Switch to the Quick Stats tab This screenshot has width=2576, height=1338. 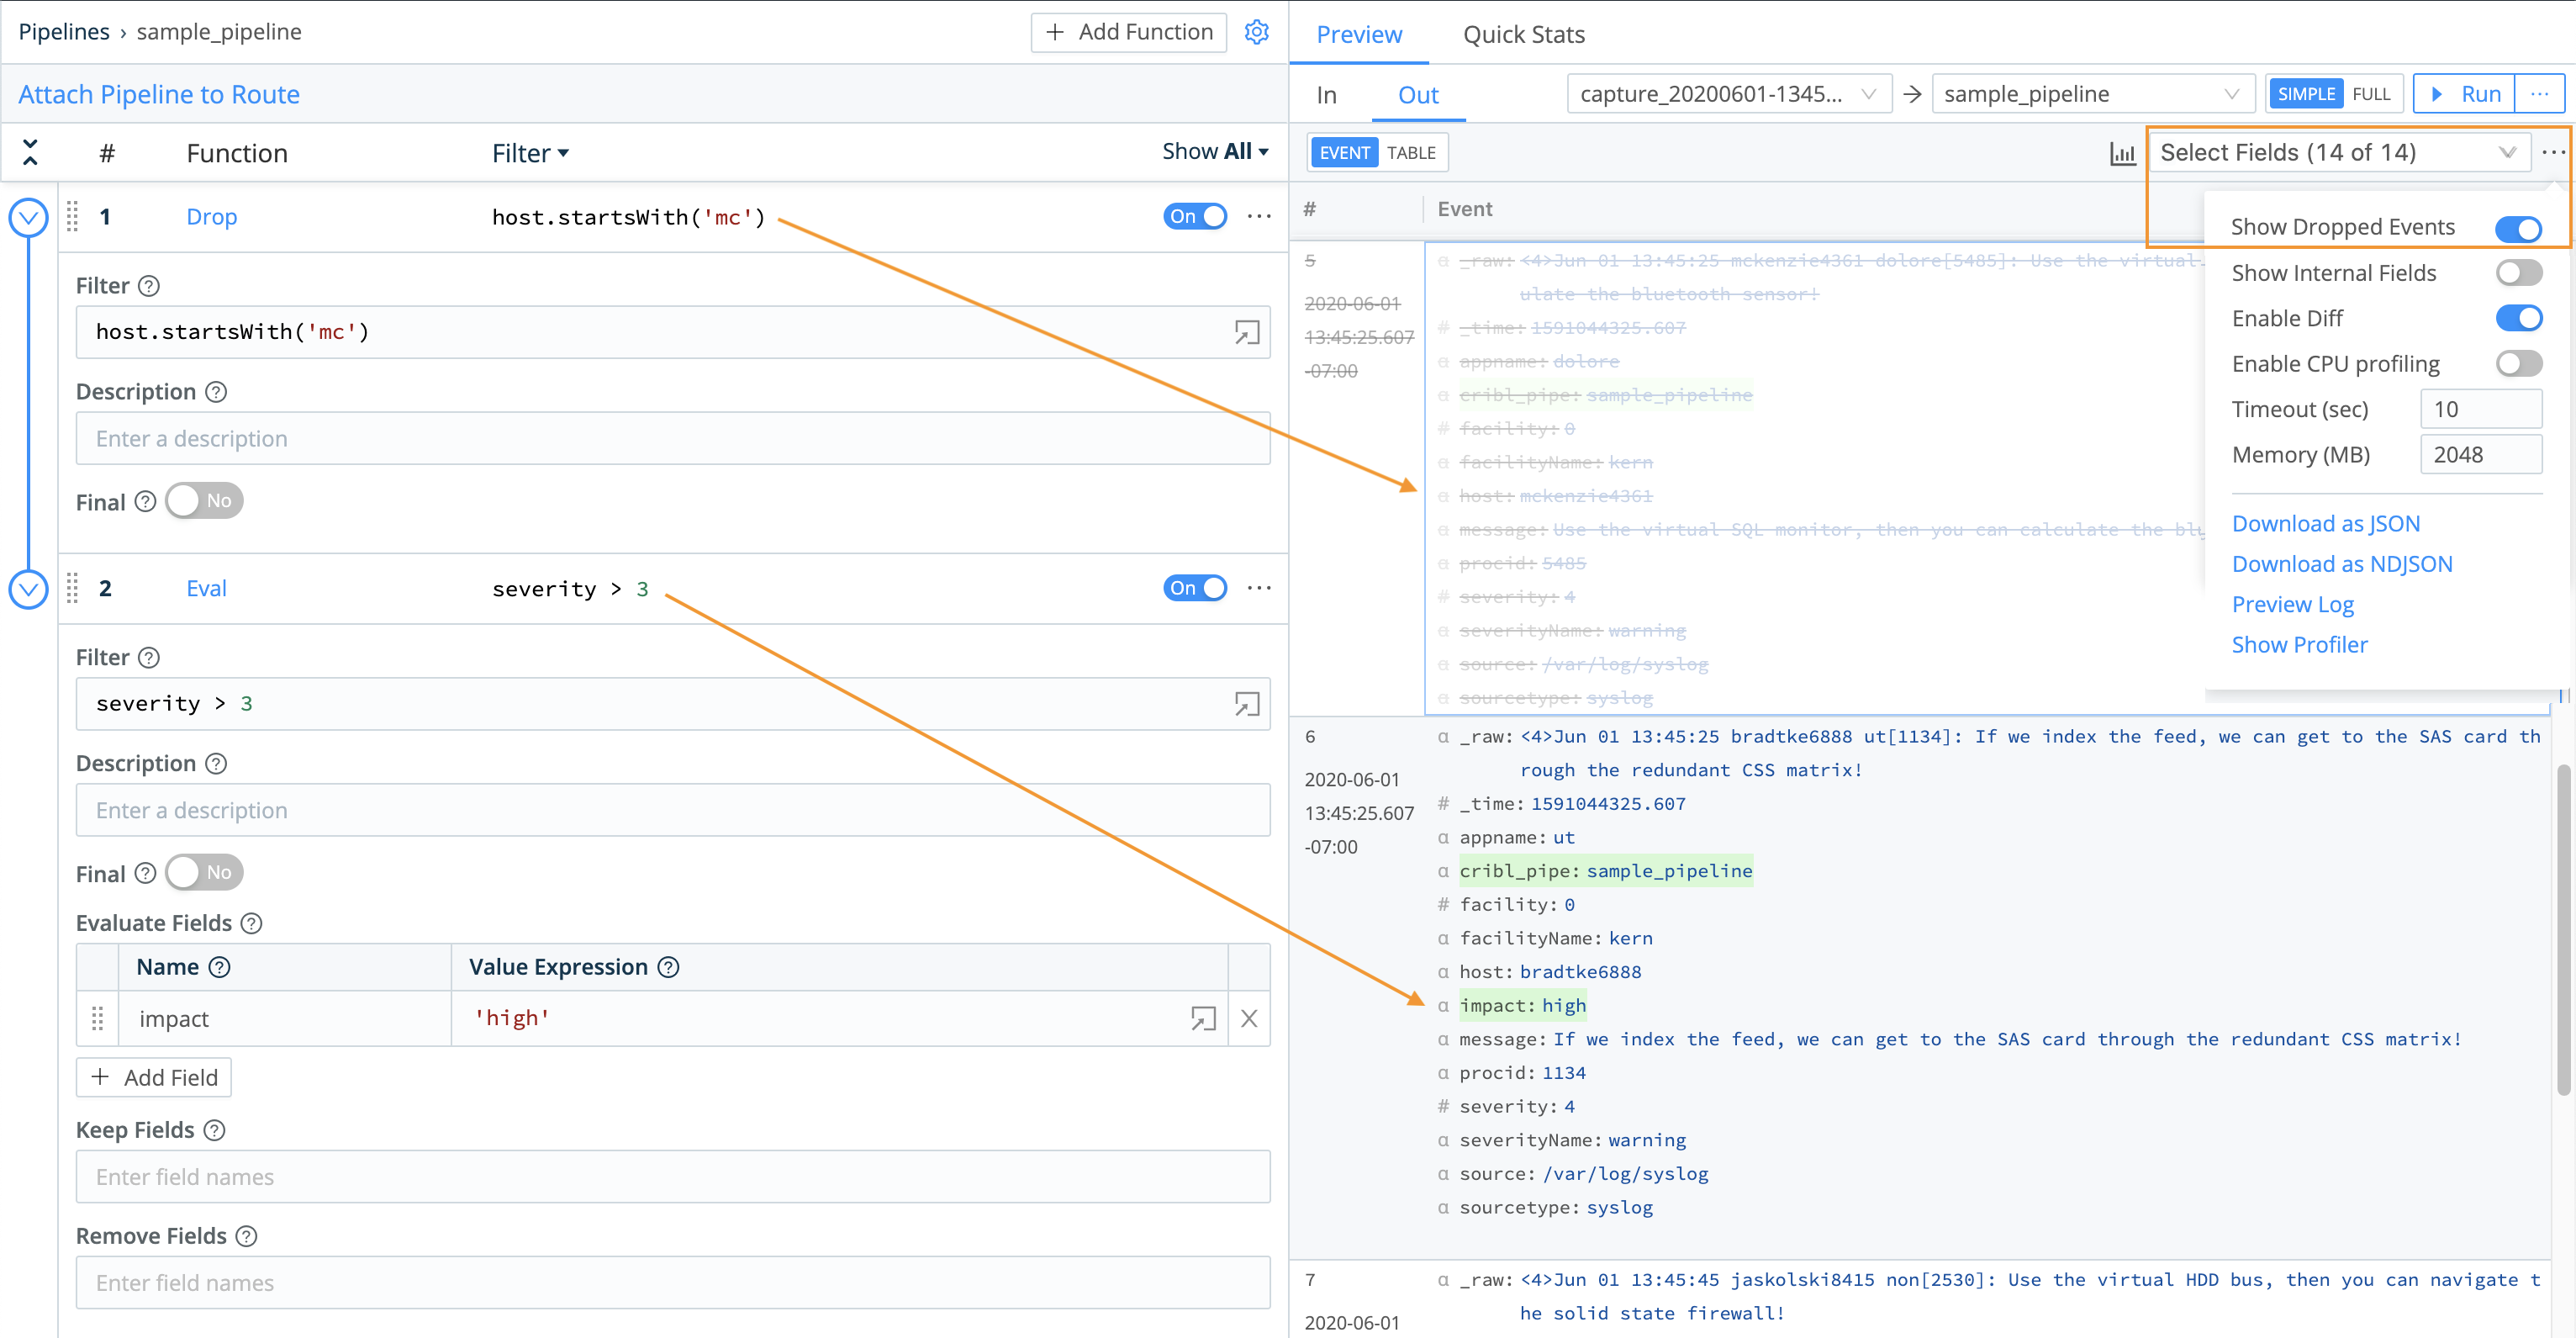coord(1523,34)
